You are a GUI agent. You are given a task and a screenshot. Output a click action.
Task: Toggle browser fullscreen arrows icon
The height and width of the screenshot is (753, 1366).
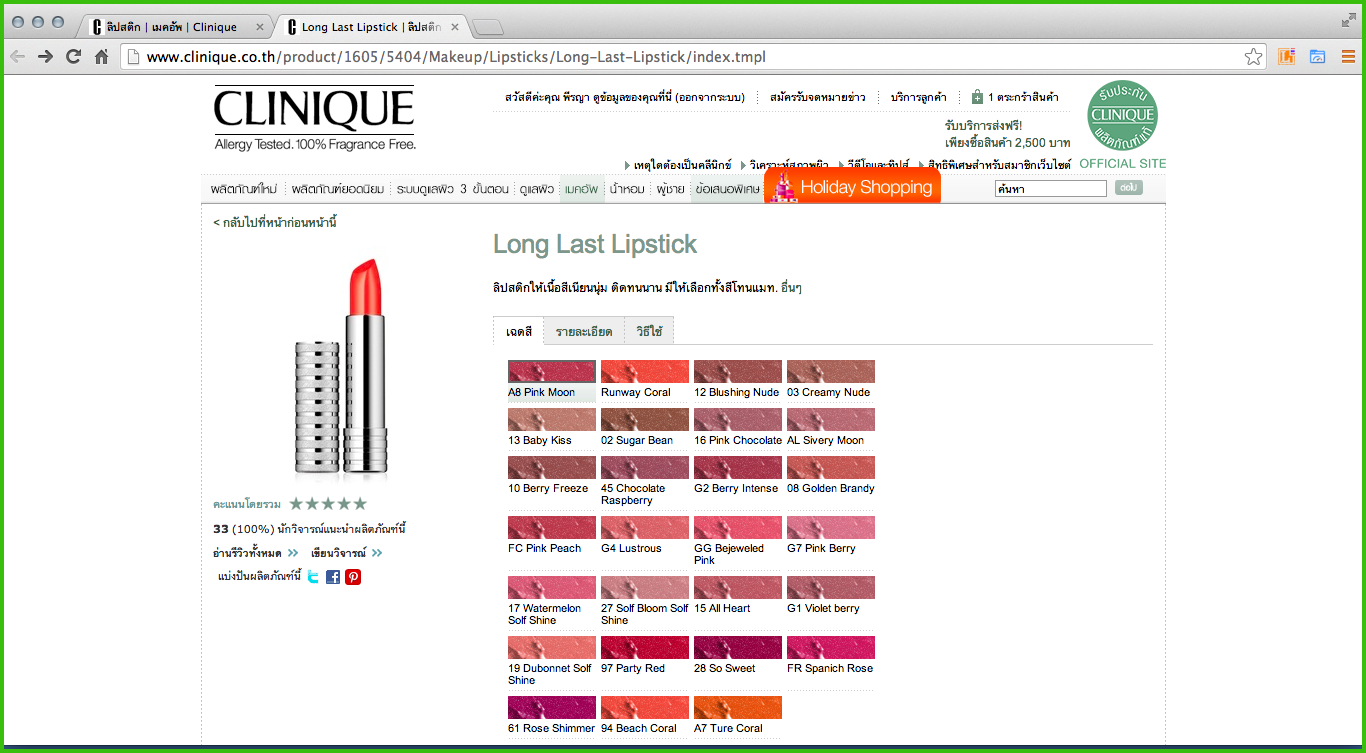1349,20
